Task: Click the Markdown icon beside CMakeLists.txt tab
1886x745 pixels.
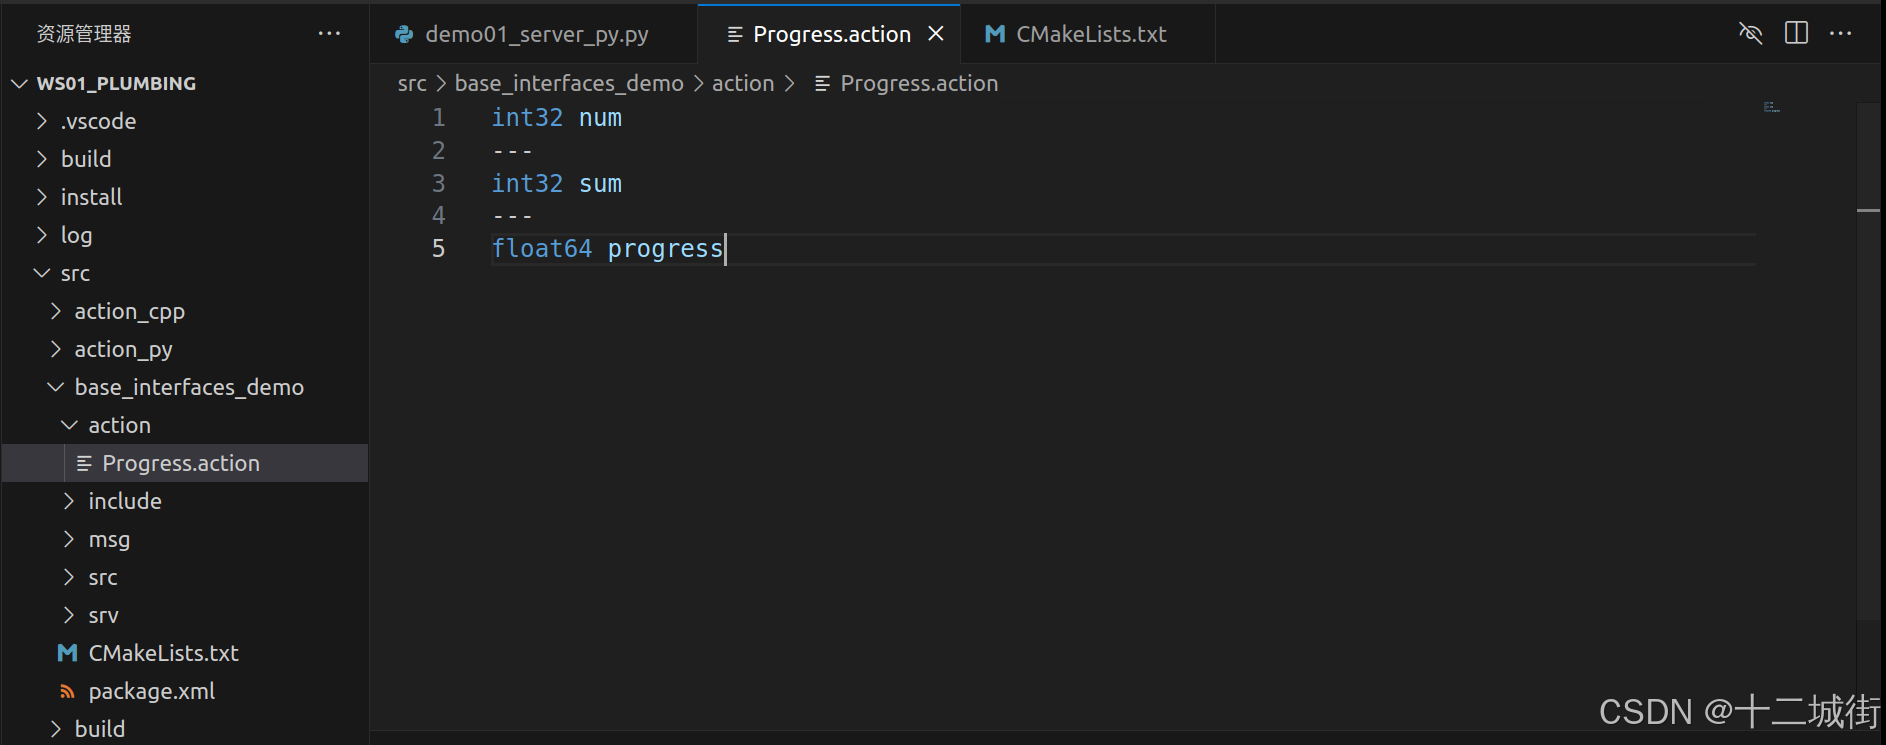Action: [994, 33]
